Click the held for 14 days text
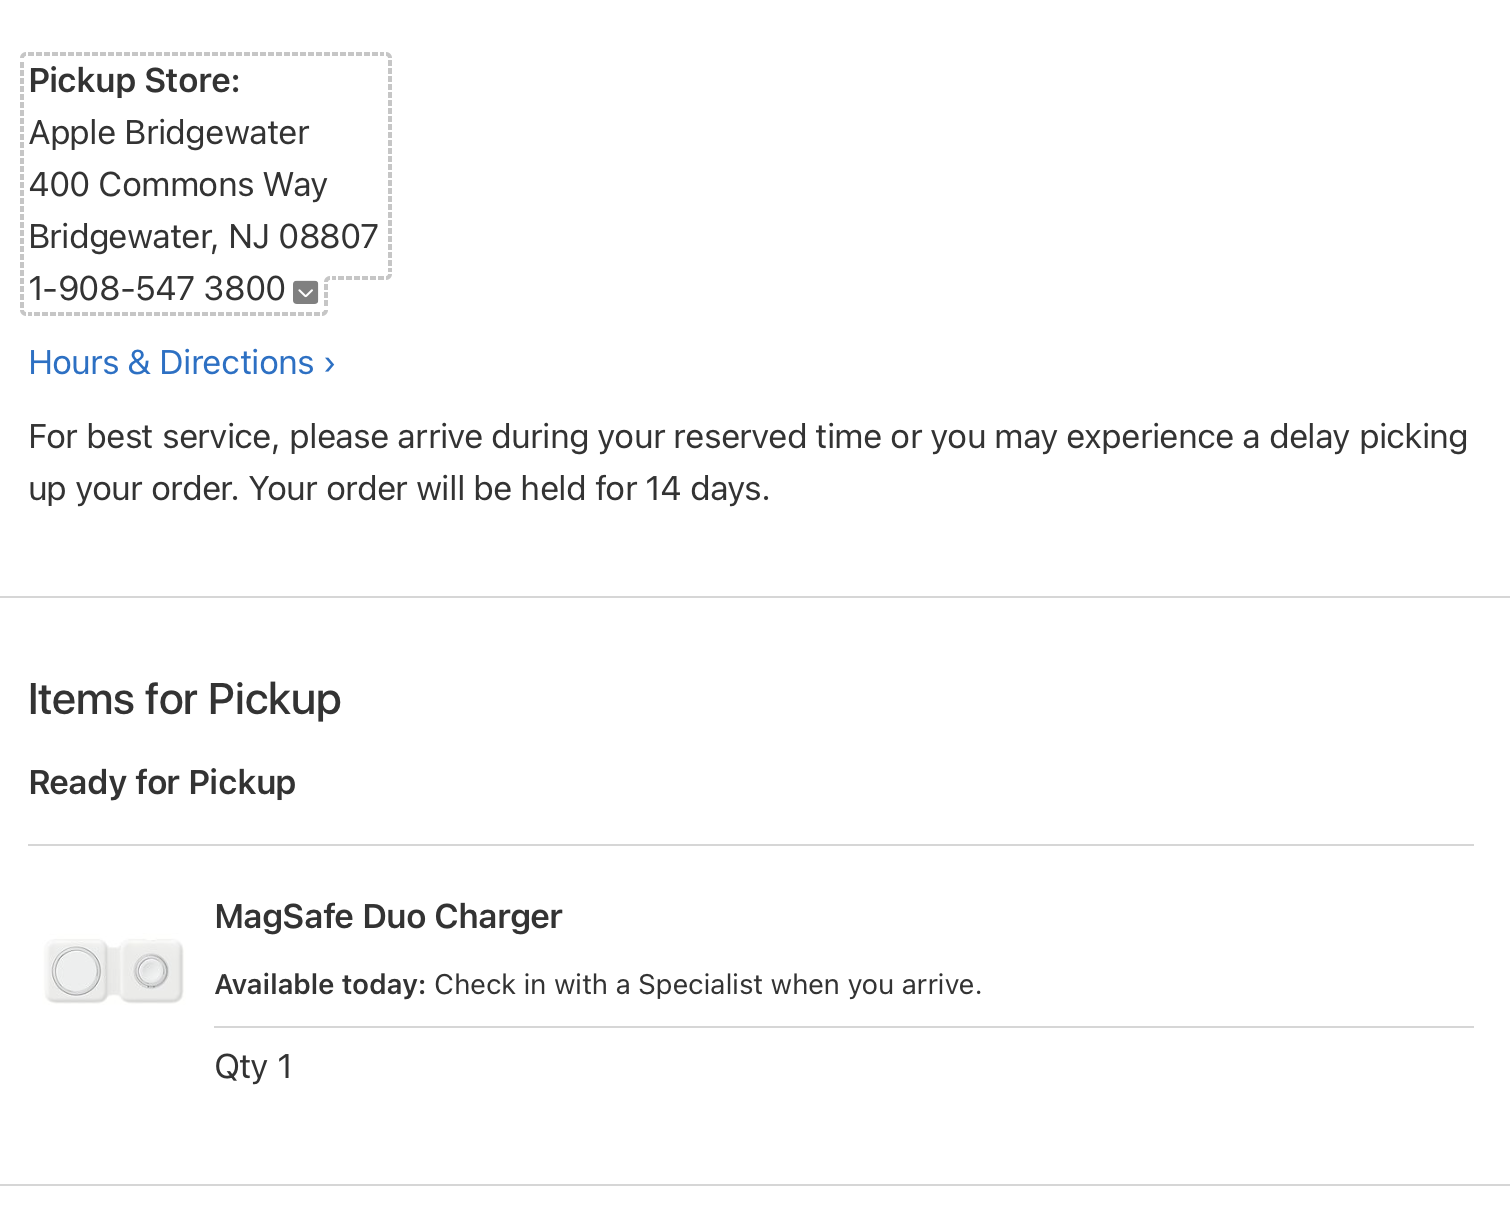 pyautogui.click(x=645, y=489)
